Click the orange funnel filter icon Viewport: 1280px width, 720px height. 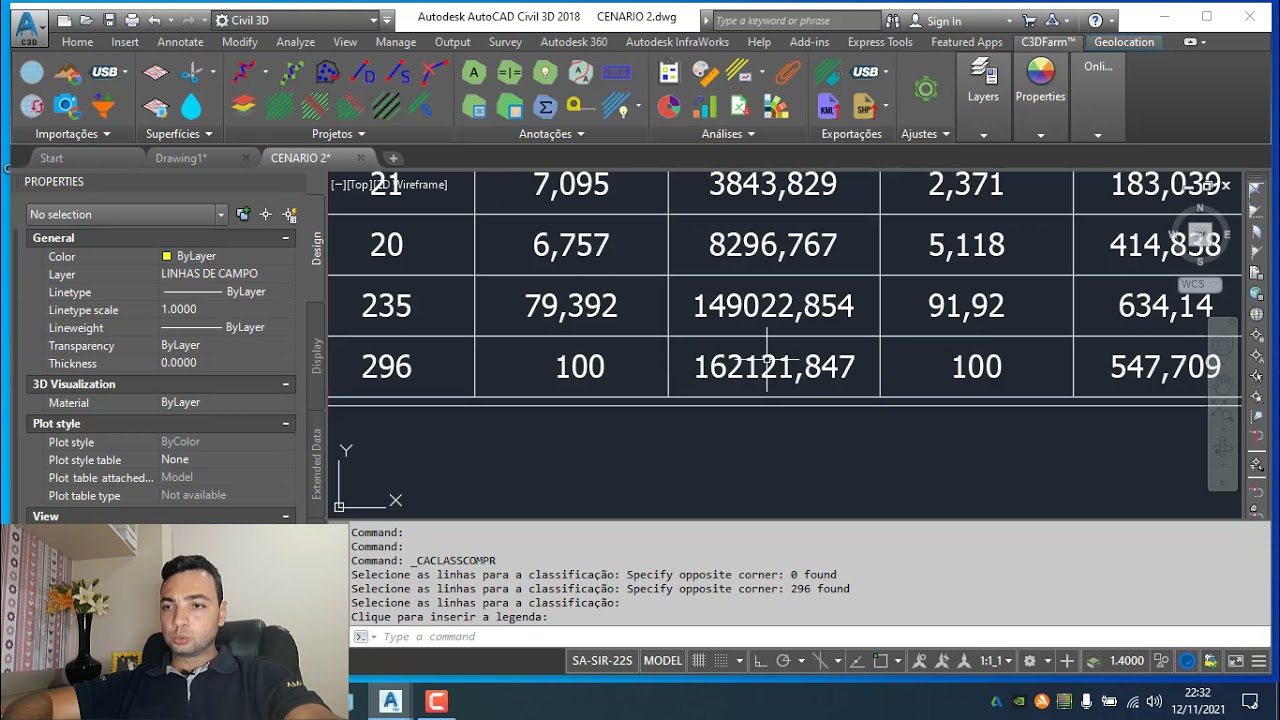coord(103,105)
